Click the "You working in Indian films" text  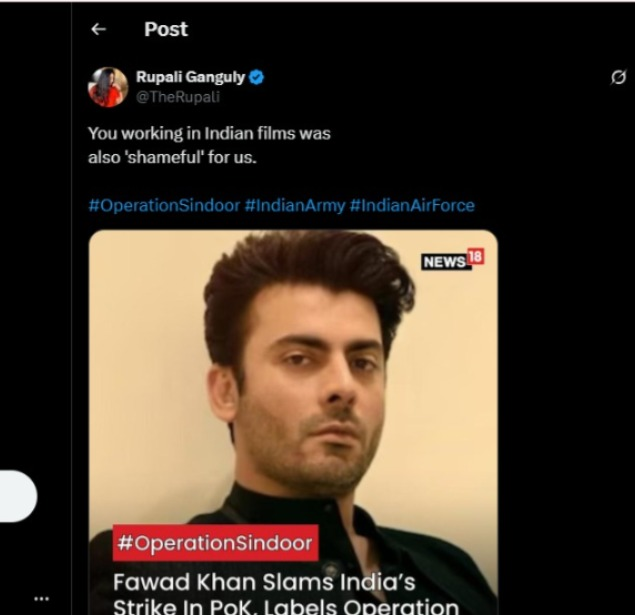(209, 133)
